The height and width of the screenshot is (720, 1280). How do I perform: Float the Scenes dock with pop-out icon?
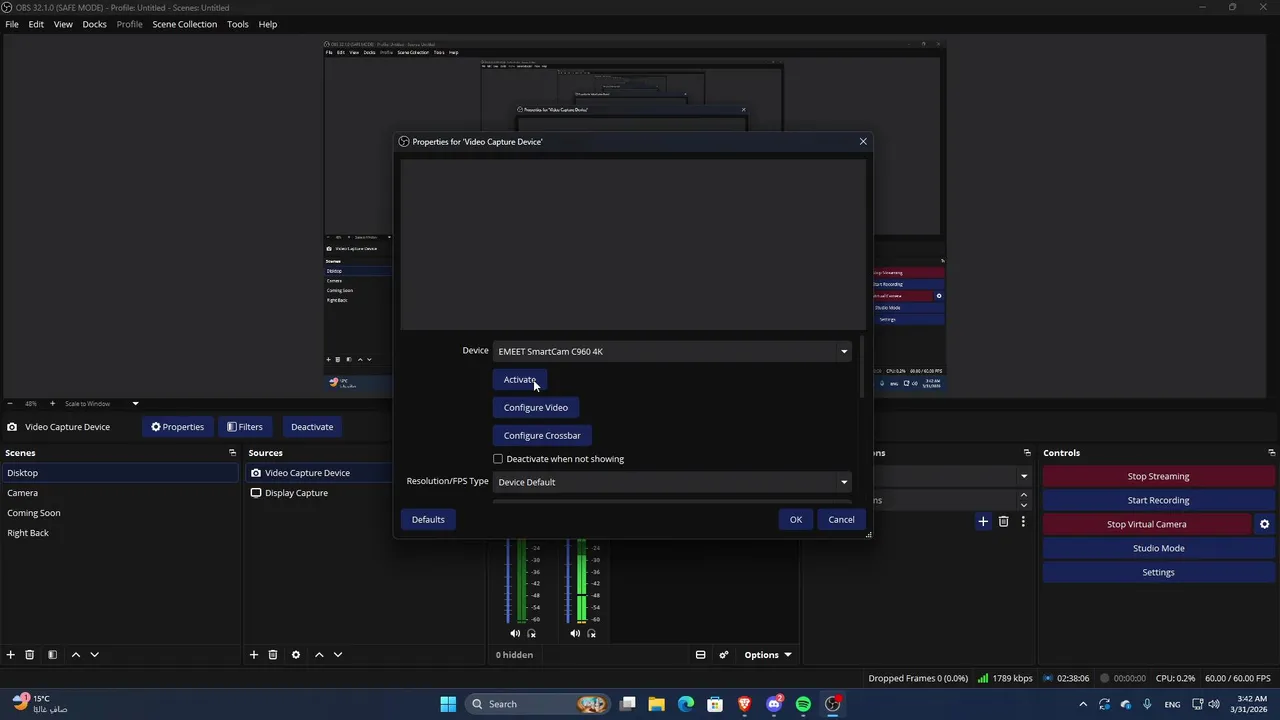pyautogui.click(x=232, y=453)
